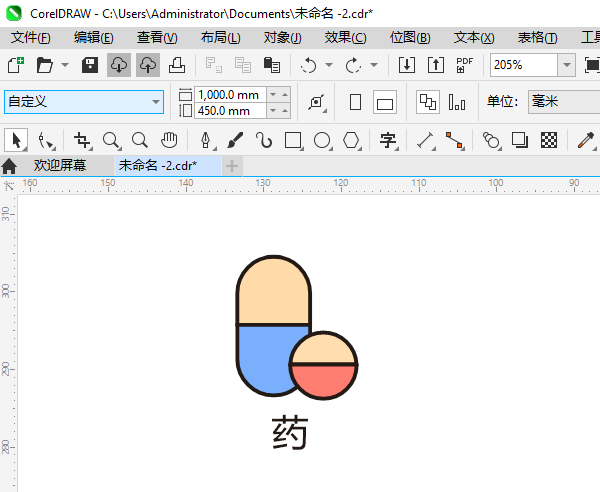Click the Paste clipboard icon

tap(272, 65)
